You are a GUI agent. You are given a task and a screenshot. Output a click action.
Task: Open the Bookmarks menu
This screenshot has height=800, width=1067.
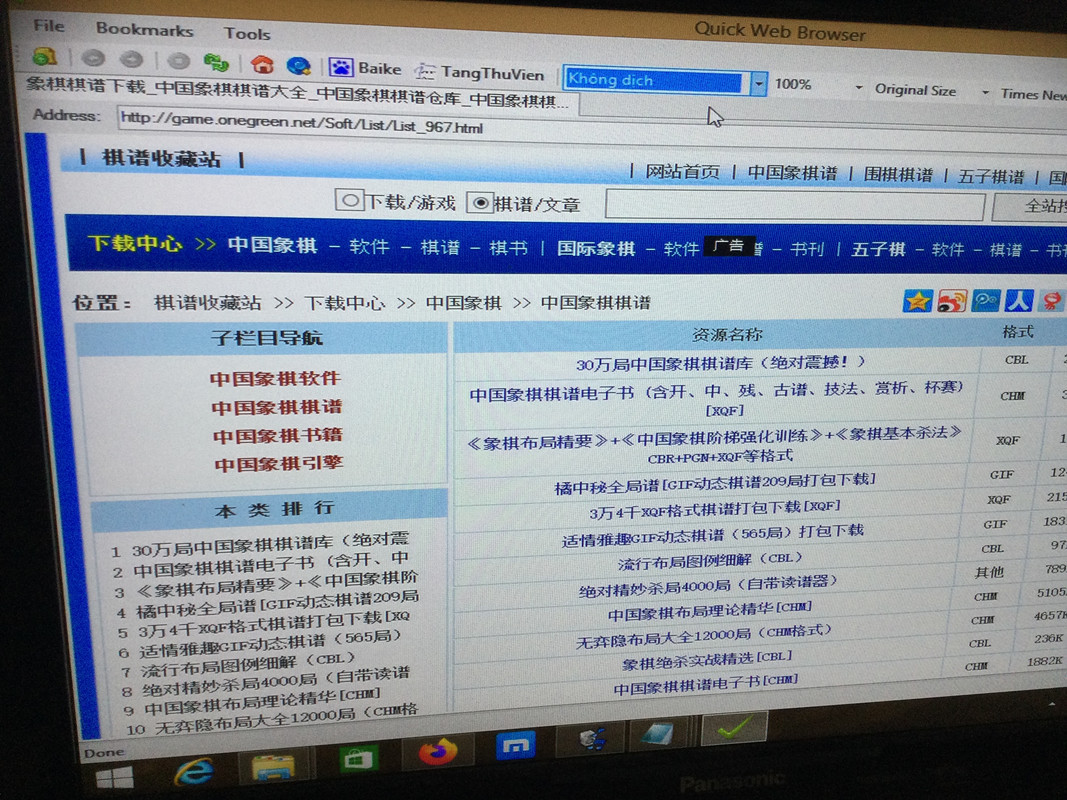tap(144, 29)
